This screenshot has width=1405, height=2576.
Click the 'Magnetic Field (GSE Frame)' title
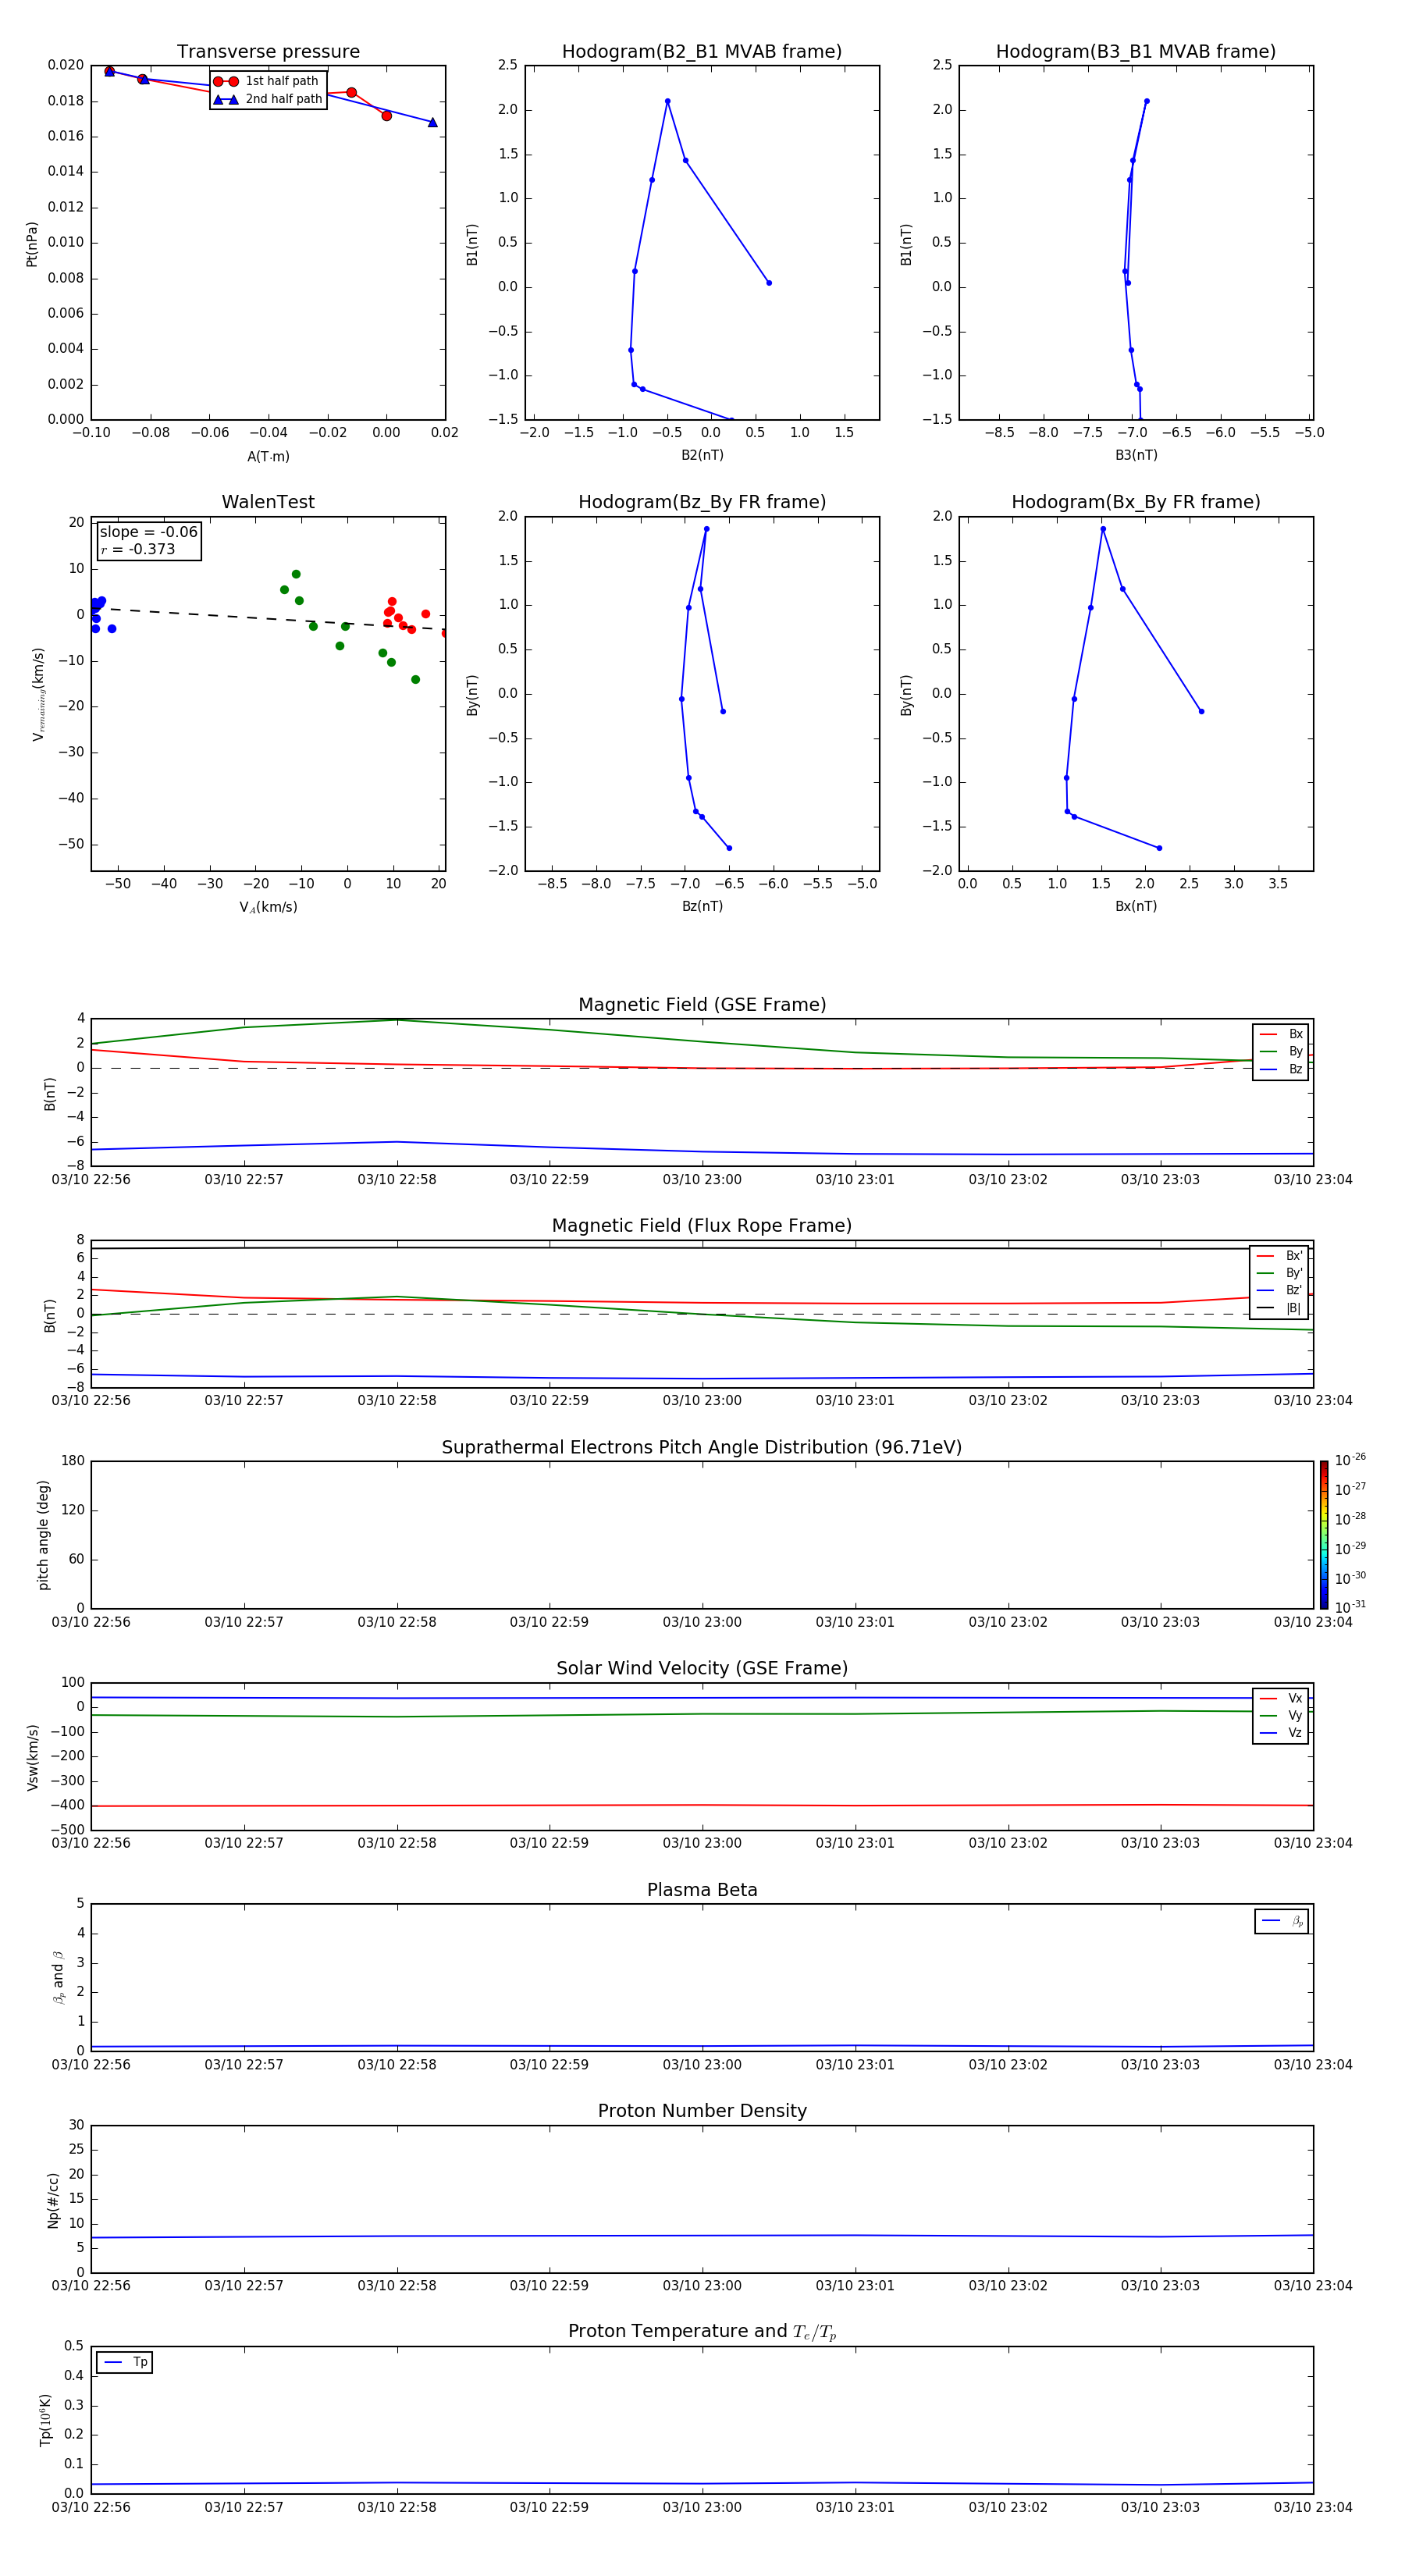[702, 1005]
